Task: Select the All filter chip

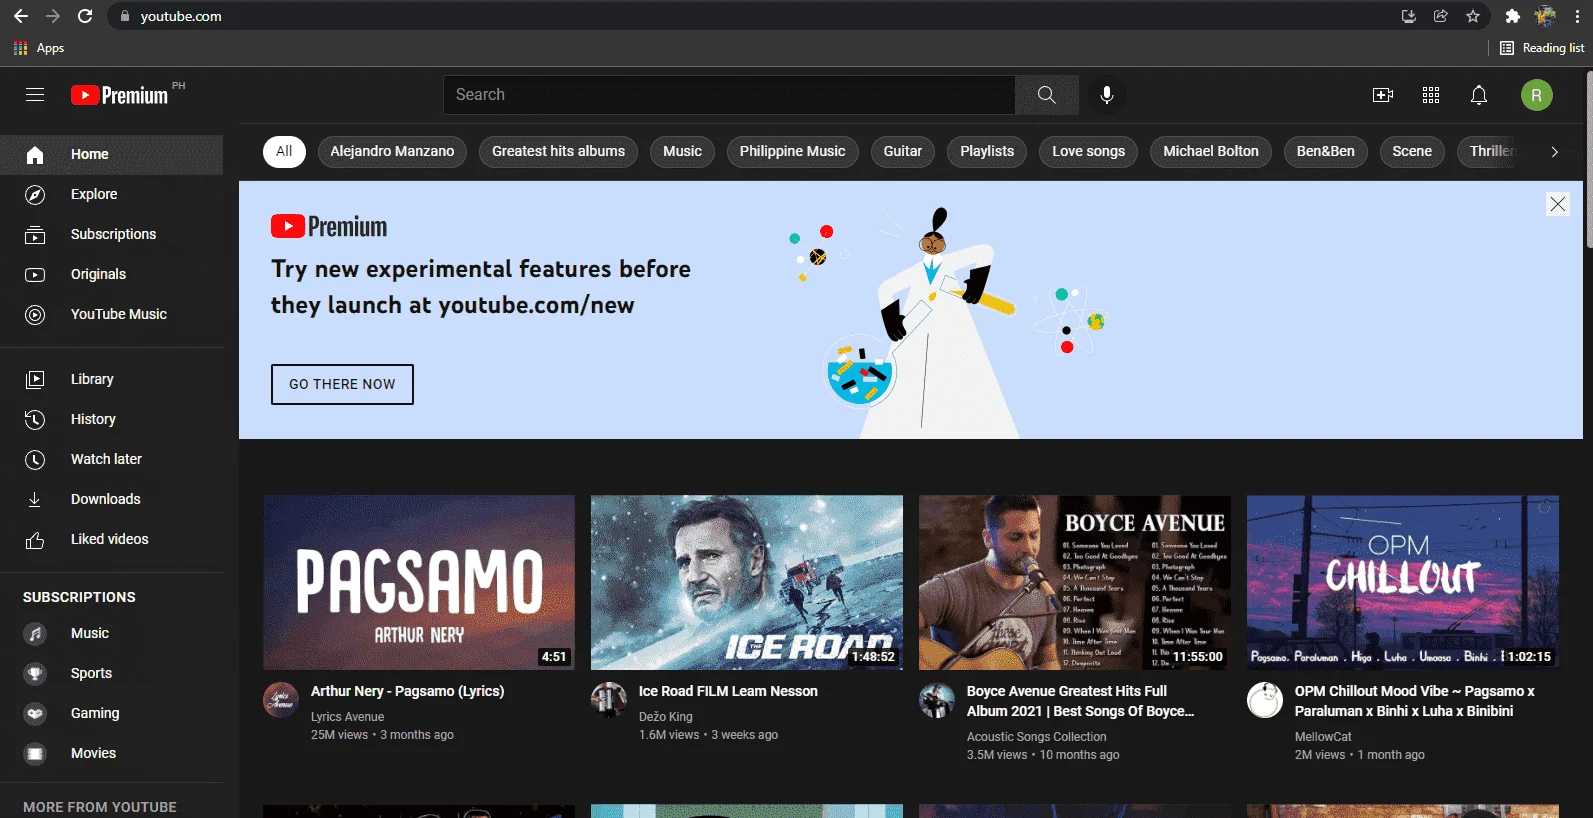Action: (284, 152)
